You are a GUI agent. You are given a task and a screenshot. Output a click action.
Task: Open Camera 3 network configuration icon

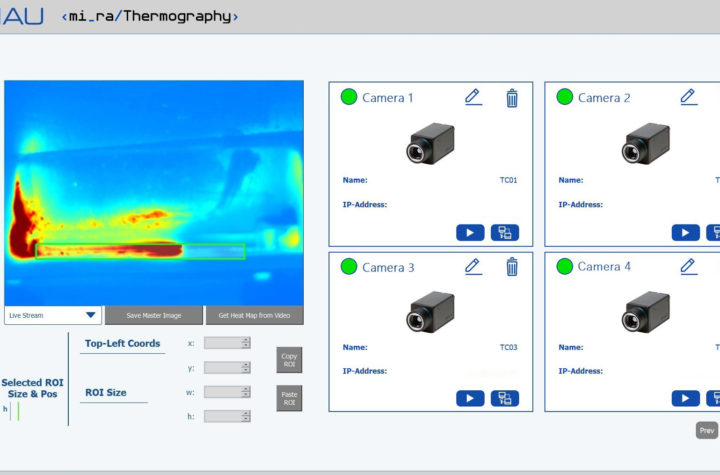click(505, 398)
